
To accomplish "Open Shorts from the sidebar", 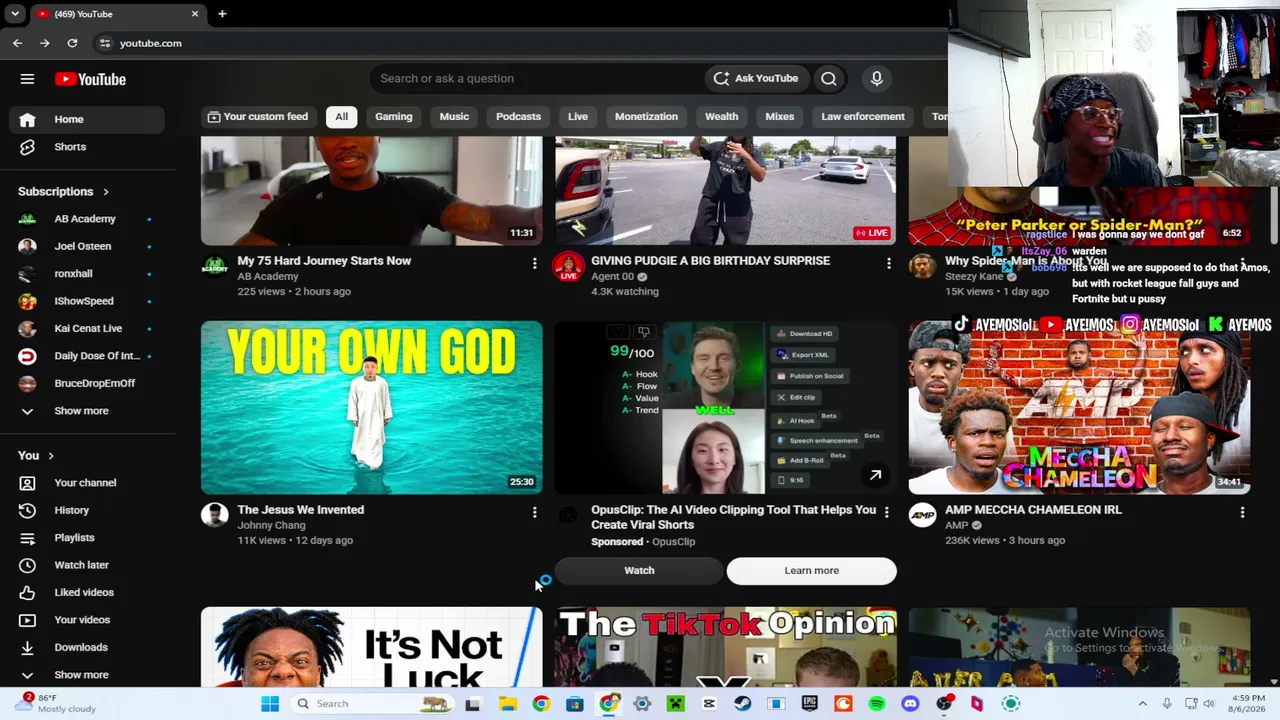I will (x=87, y=147).
